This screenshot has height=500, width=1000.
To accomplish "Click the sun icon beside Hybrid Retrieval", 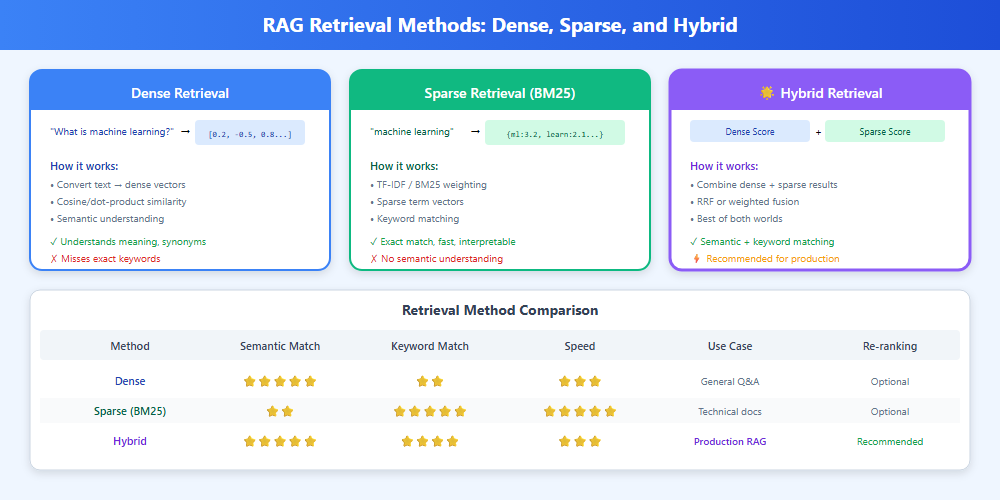I will pos(767,93).
